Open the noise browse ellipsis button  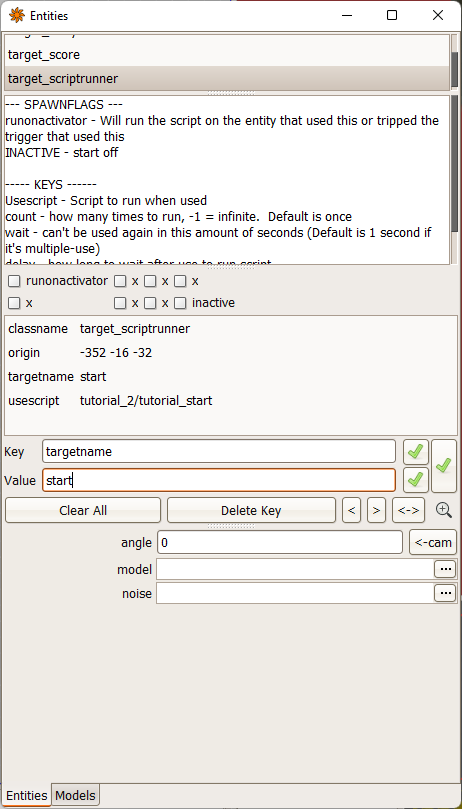(445, 593)
